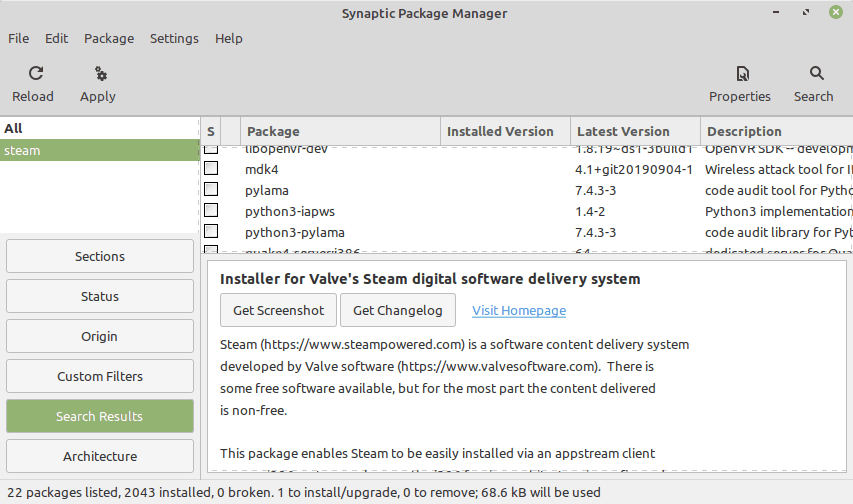Screen dimensions: 853x504
Task: Click the Search Results button
Action: point(100,416)
